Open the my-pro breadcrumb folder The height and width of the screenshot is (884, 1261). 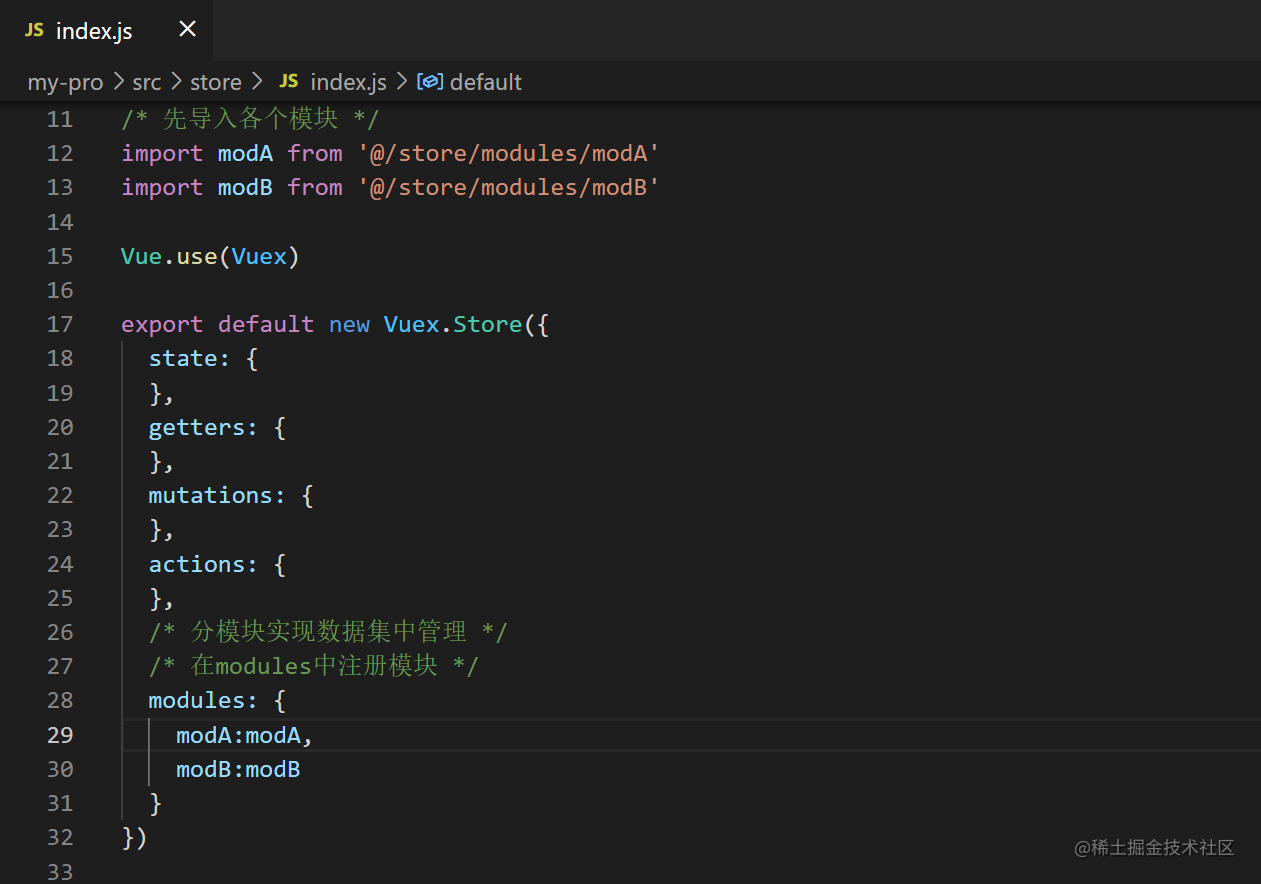point(65,82)
